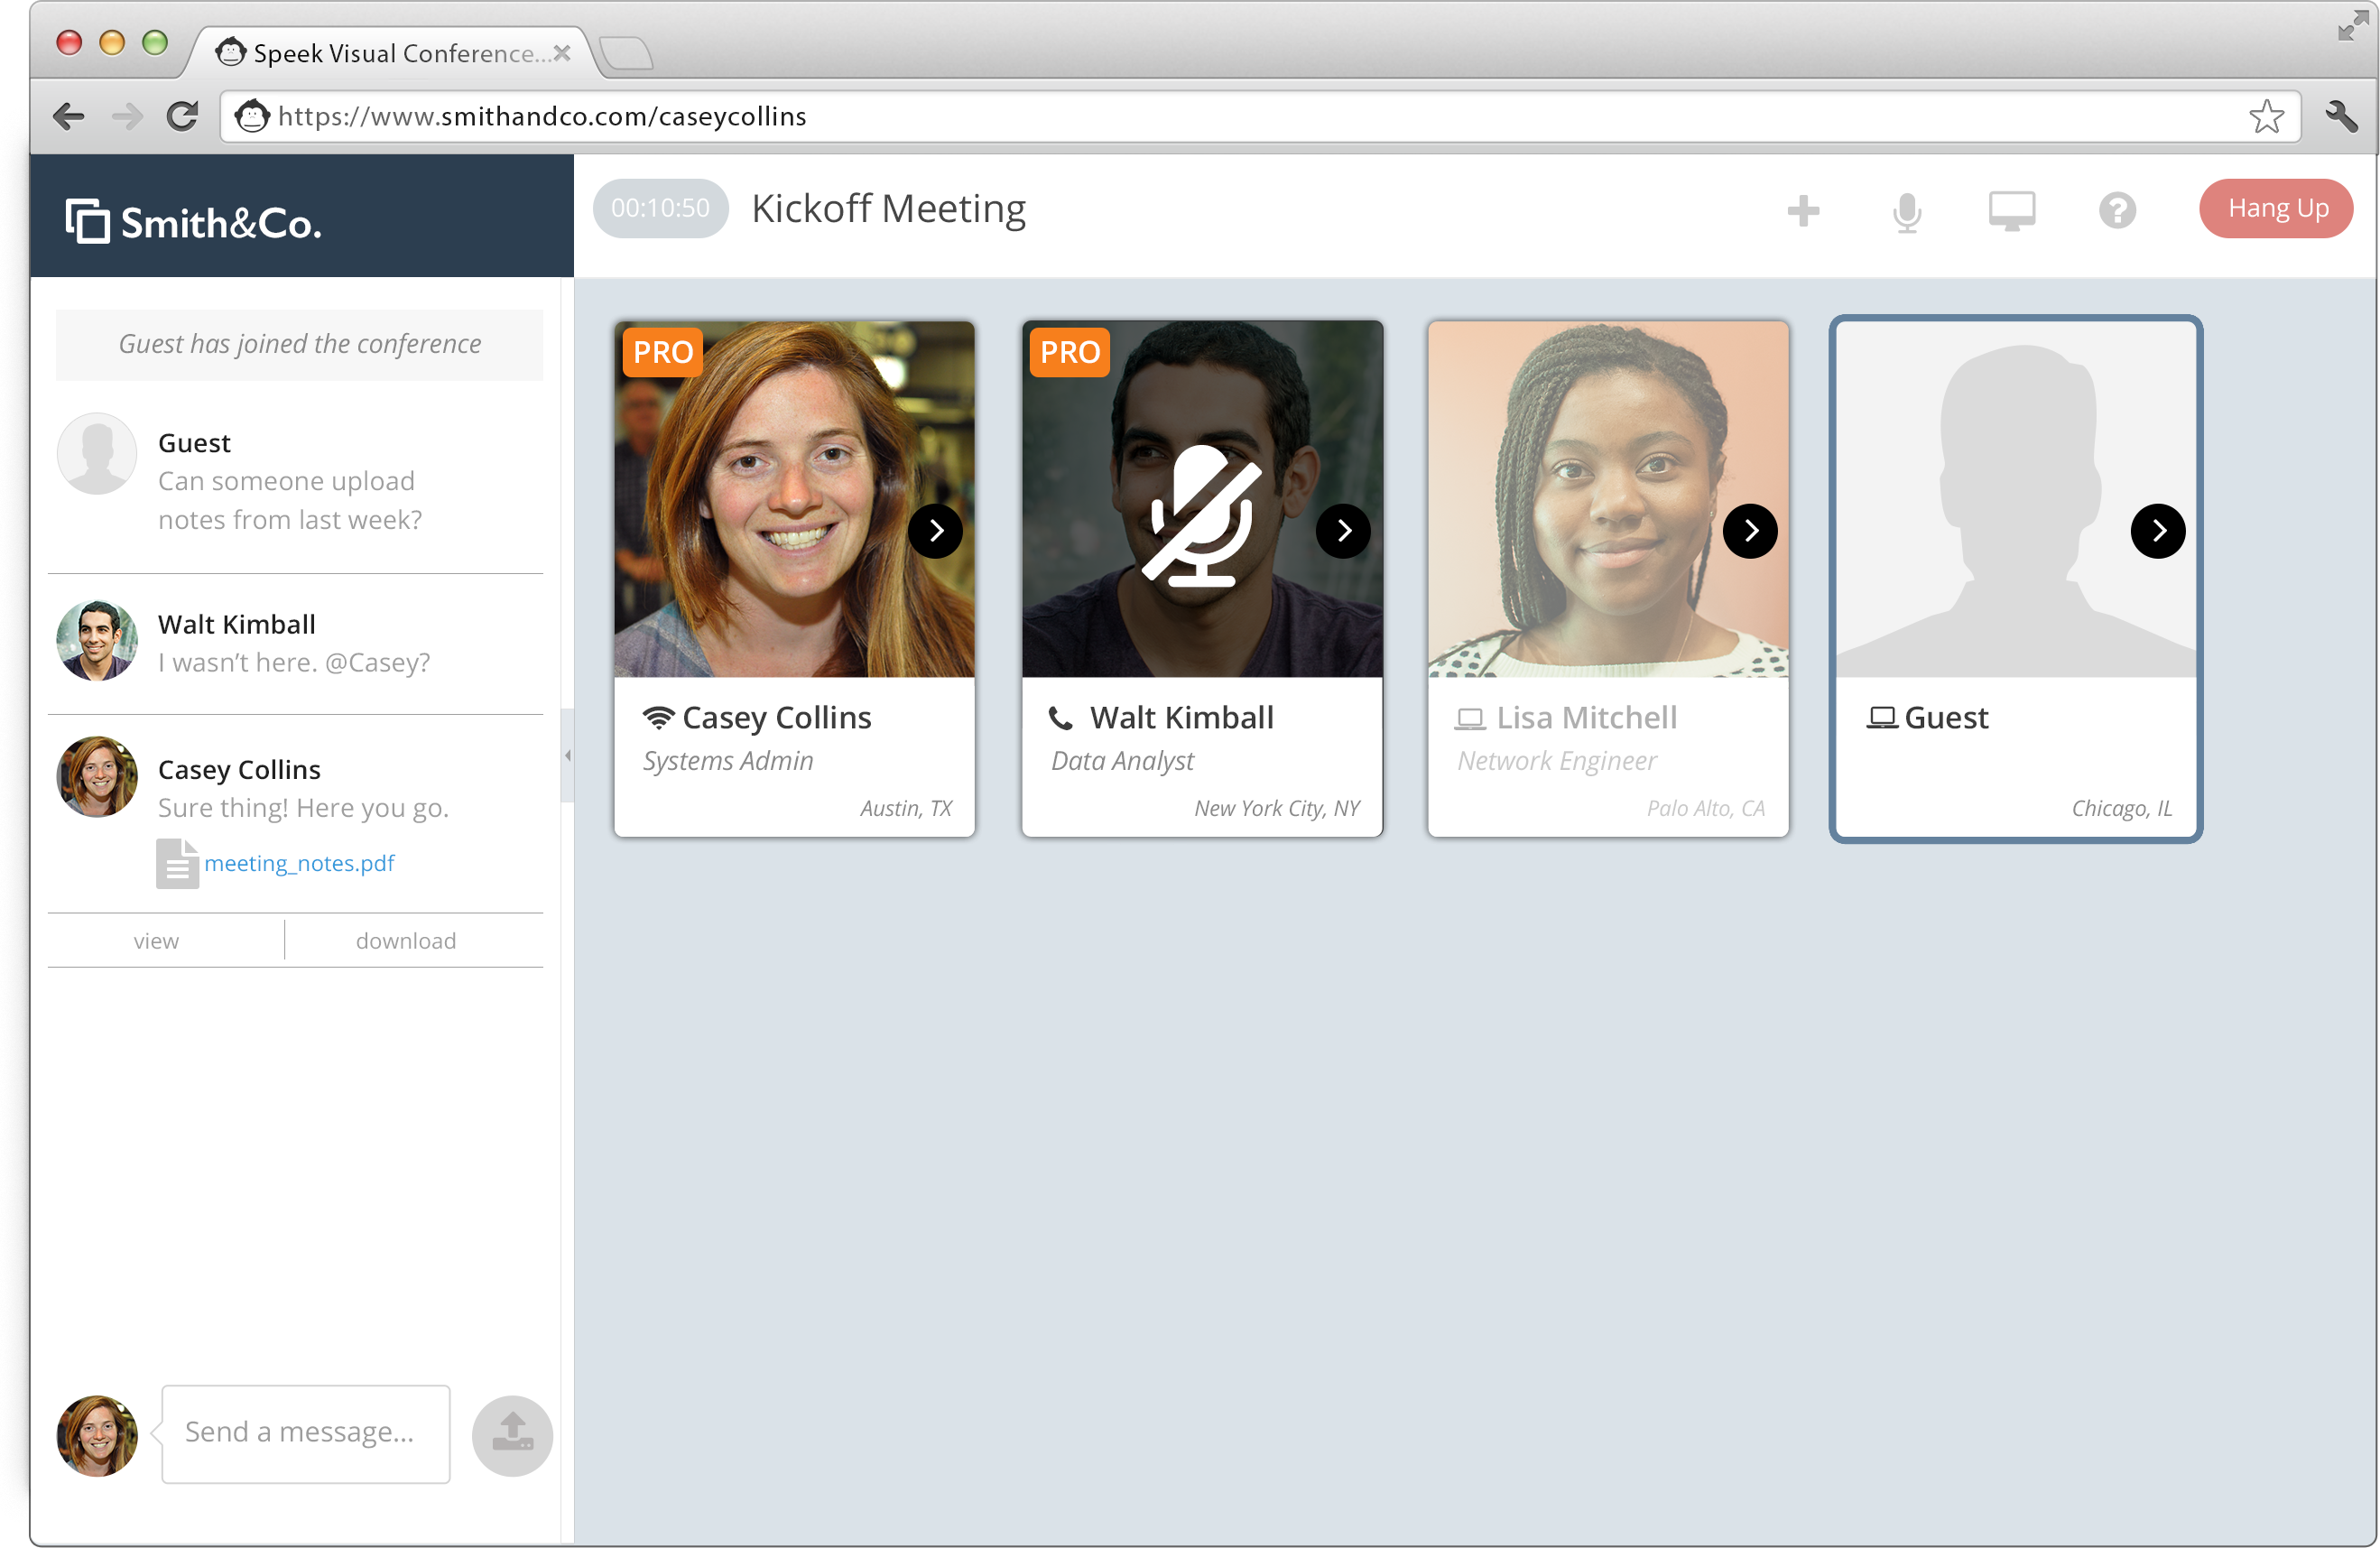Click the browser reload icon
Screen dimensions: 2380x1548
(x=182, y=117)
